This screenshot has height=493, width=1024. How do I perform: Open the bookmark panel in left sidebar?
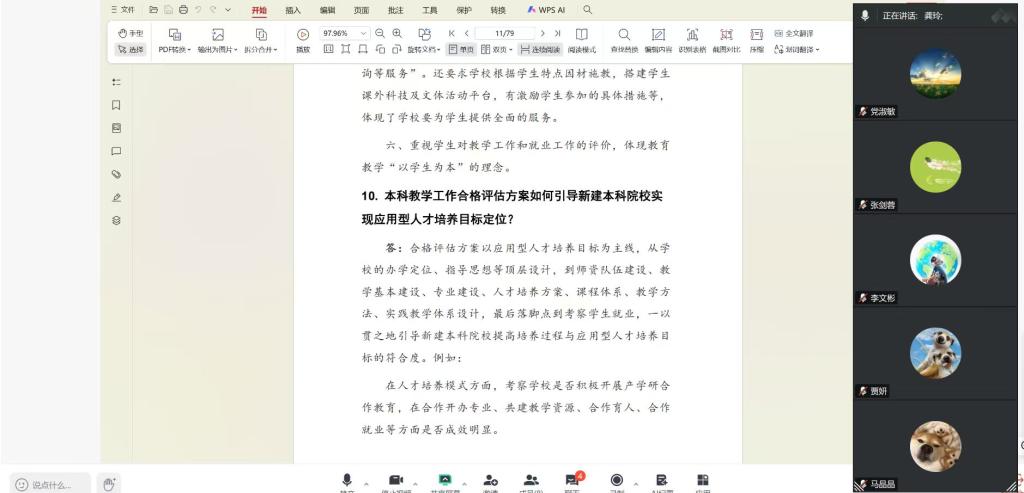click(116, 105)
